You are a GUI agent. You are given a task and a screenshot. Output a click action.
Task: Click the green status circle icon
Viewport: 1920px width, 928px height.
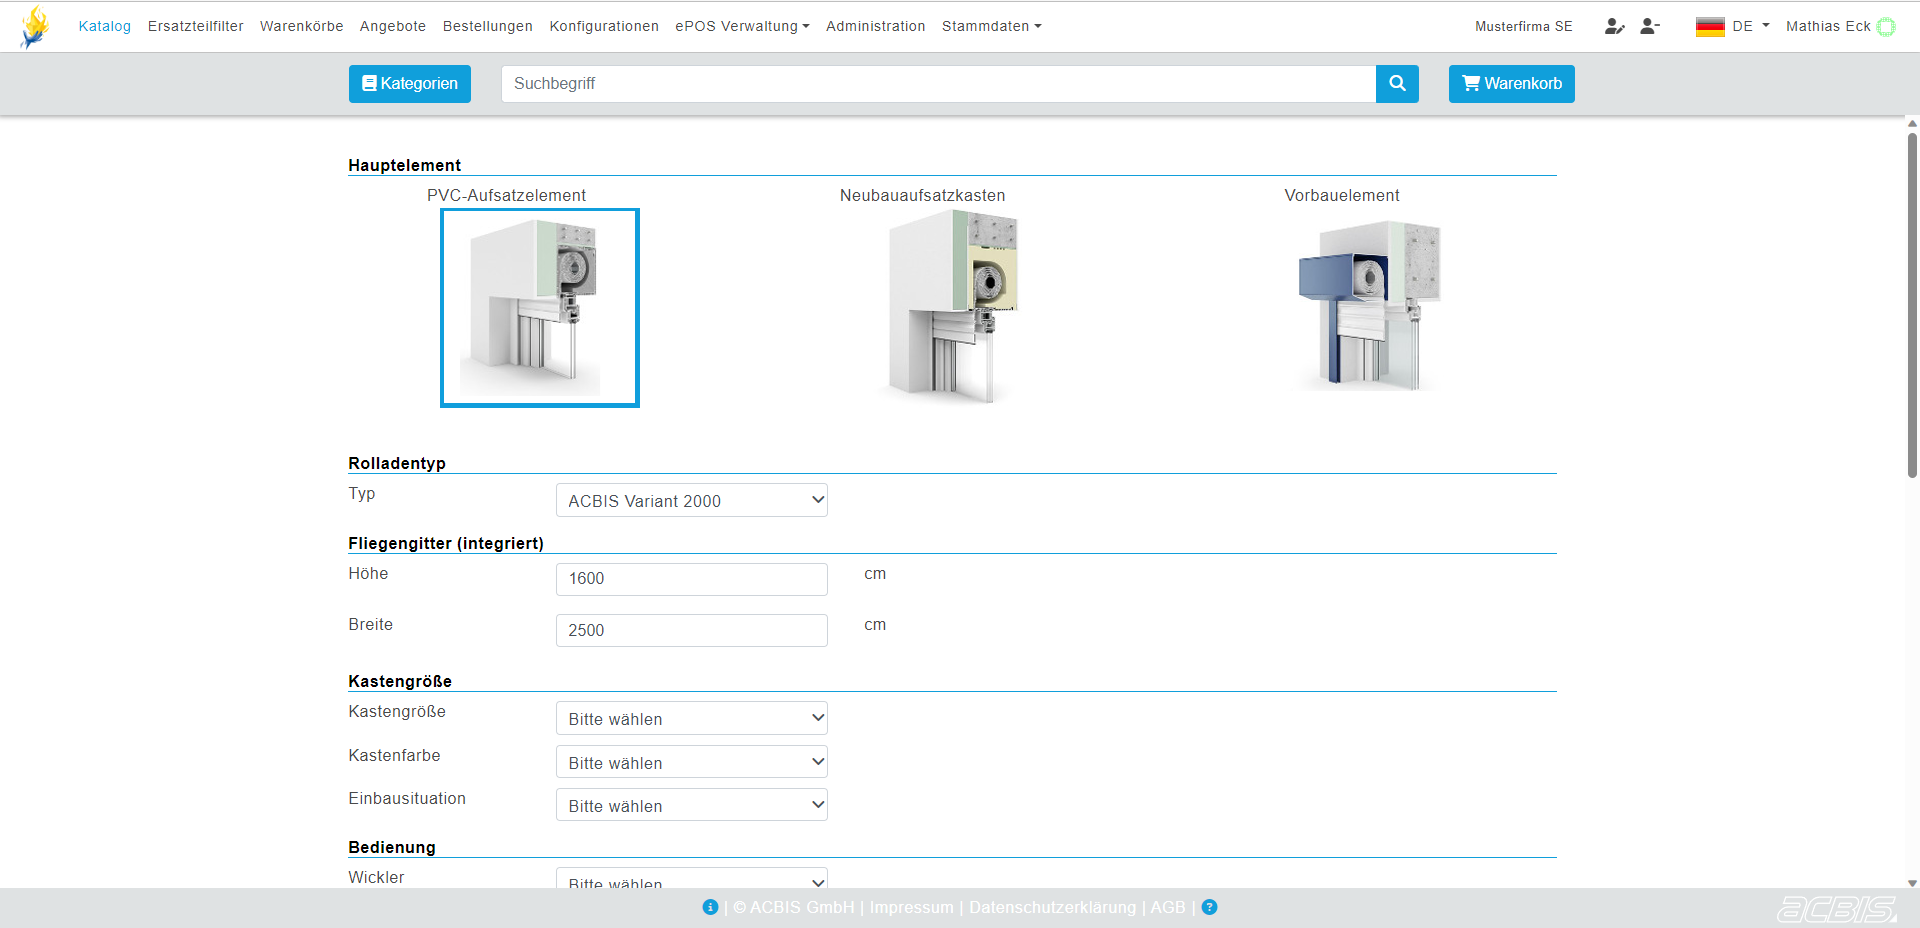(x=1886, y=27)
